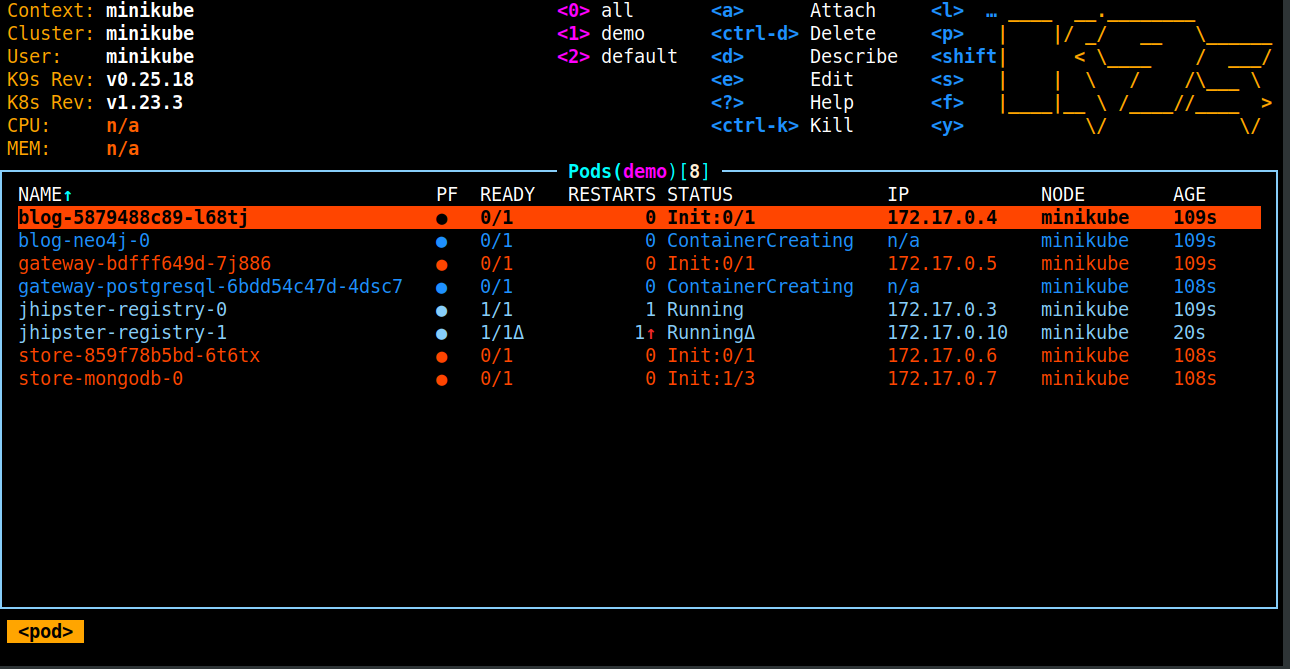
Task: Click the restart arrow indicator on jhipster-registry-1
Action: click(x=651, y=334)
